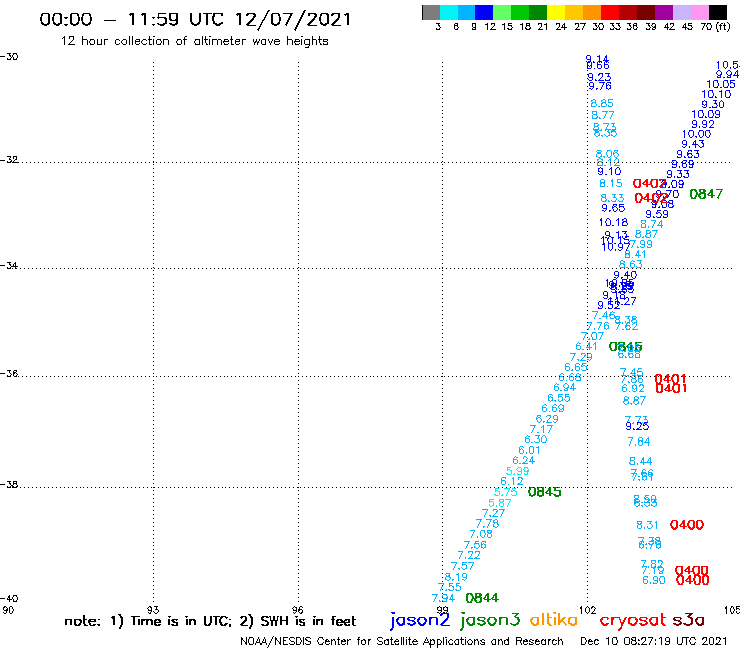
Task: Click the jason3 satellite label
Action: tap(490, 620)
